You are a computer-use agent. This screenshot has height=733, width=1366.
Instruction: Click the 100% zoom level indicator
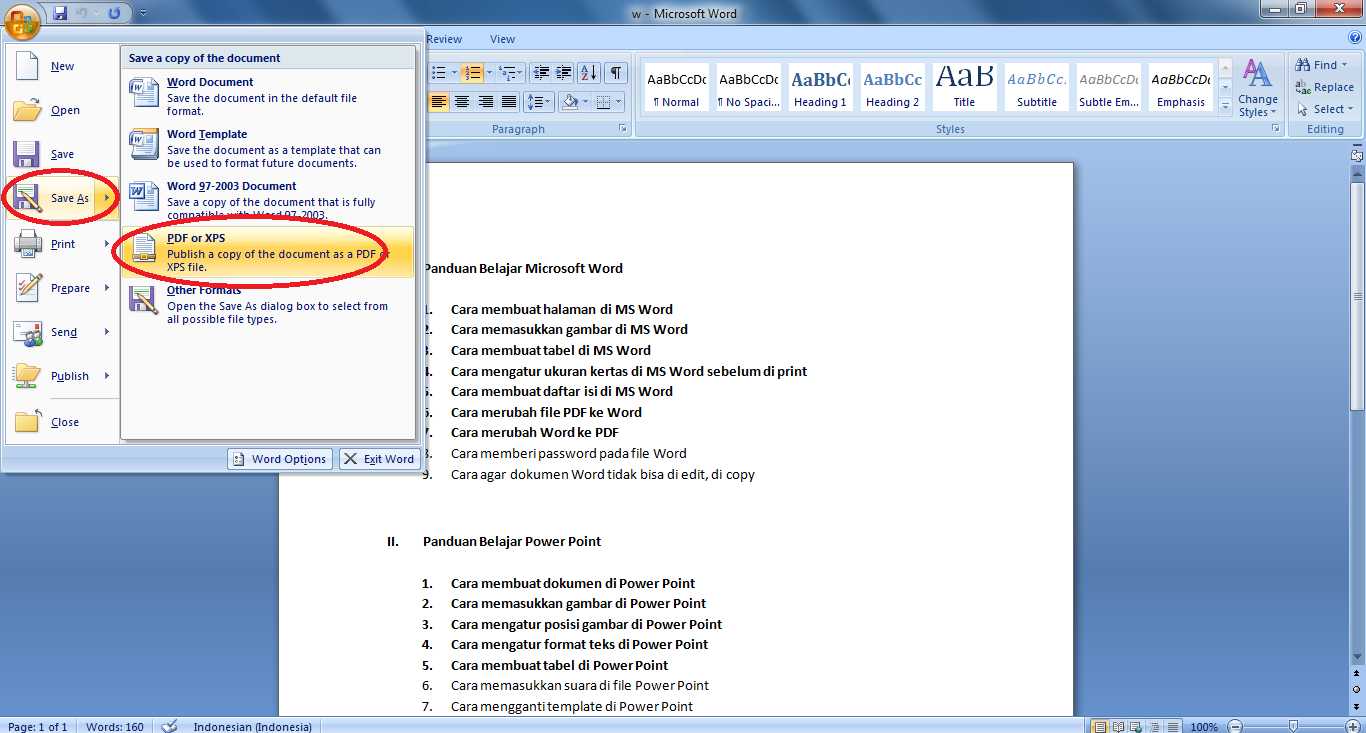tap(1204, 727)
